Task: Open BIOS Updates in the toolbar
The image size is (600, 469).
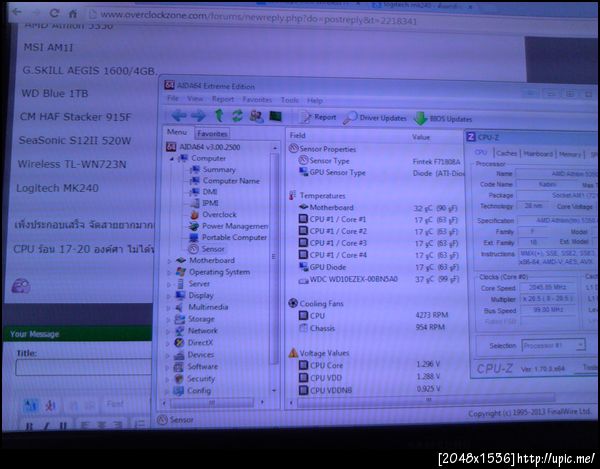Action: [443, 119]
